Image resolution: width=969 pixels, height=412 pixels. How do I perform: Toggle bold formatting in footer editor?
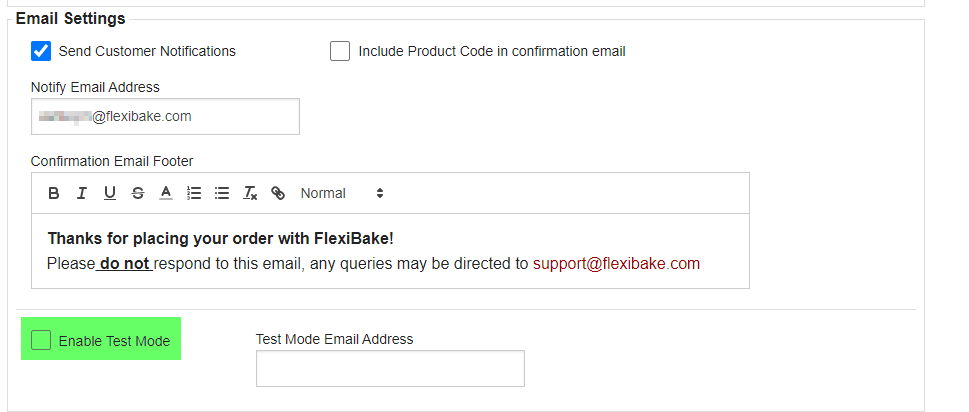coord(54,193)
